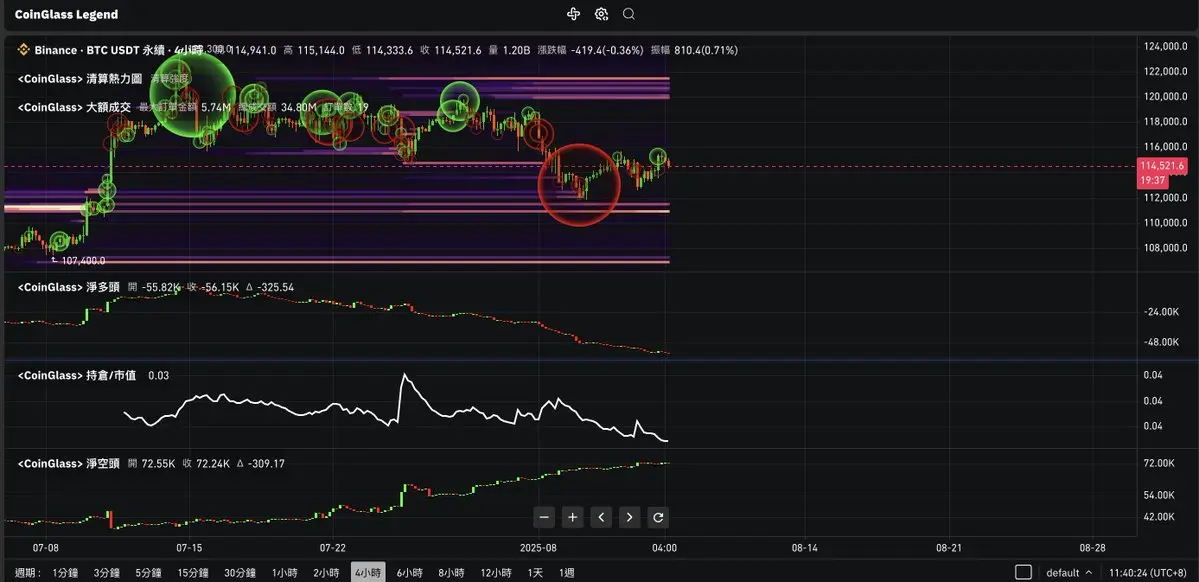Screen dimensions: 1199x582
Task: Click the 107,400.0 low price marker
Action: [79, 261]
